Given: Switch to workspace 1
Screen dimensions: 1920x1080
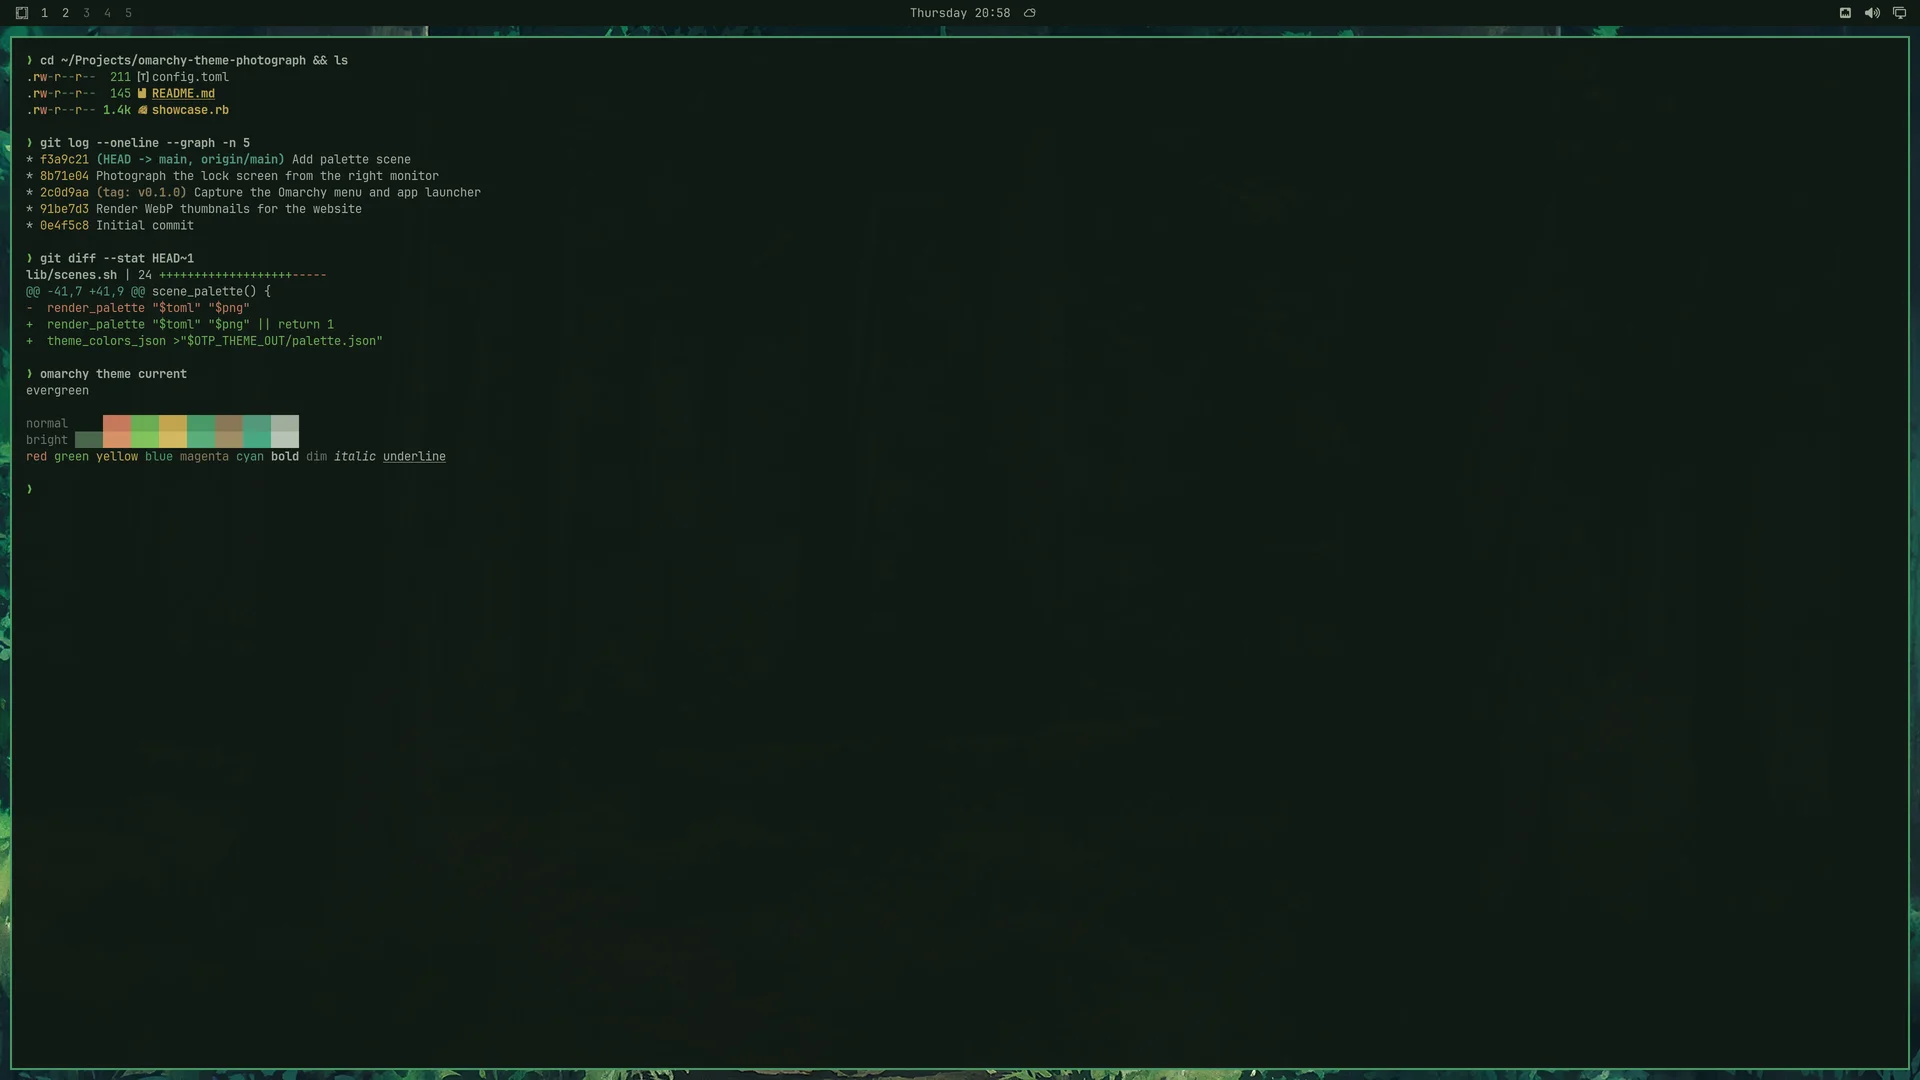Looking at the screenshot, I should (44, 13).
